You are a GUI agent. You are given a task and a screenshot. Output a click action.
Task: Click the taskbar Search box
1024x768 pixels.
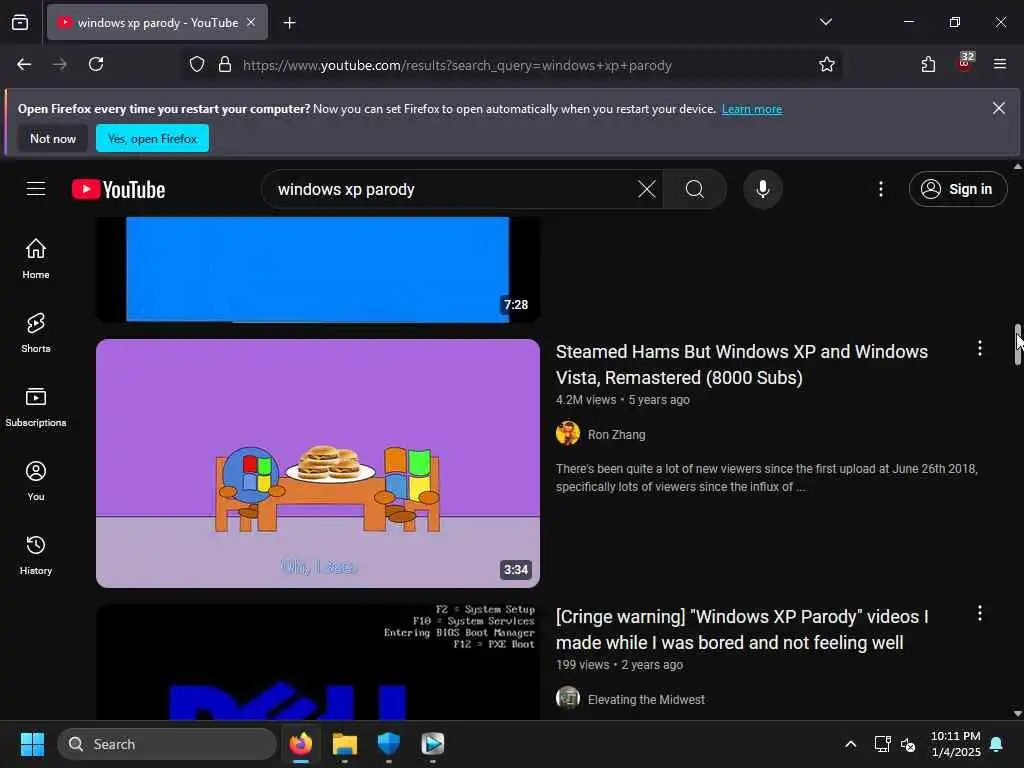(x=167, y=744)
